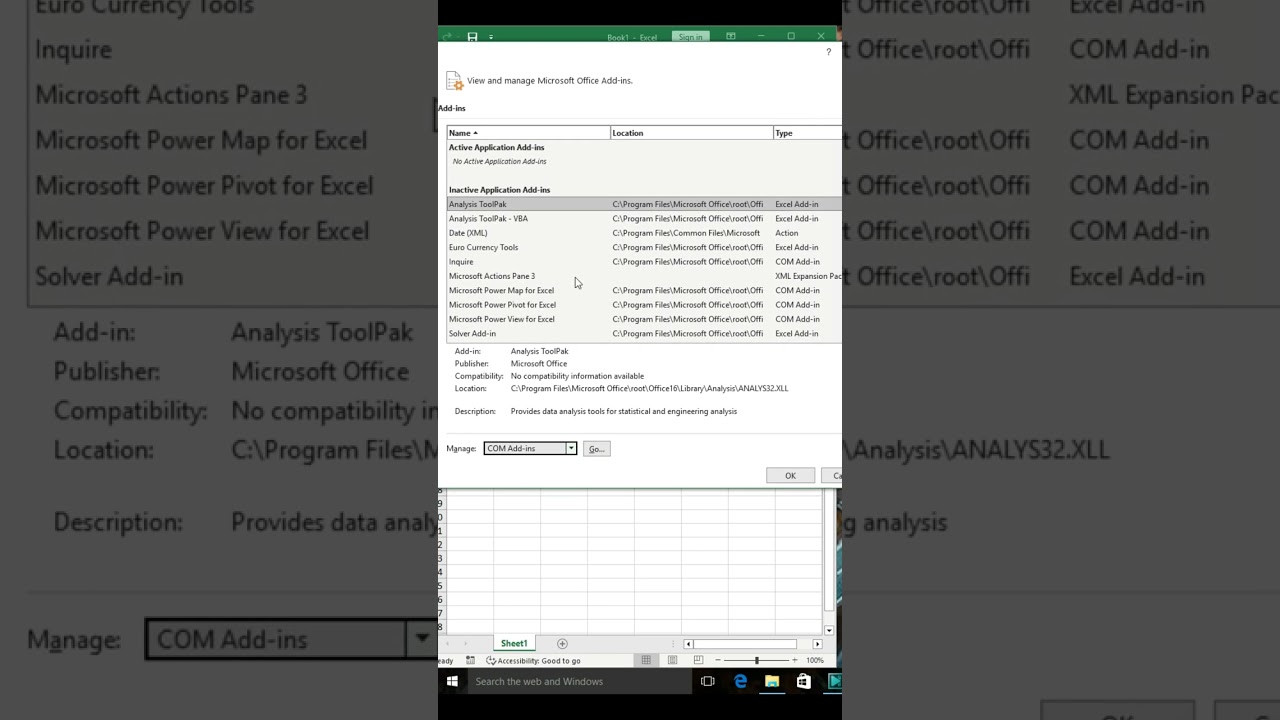
Task: Switch to Normal view icon
Action: 646,660
